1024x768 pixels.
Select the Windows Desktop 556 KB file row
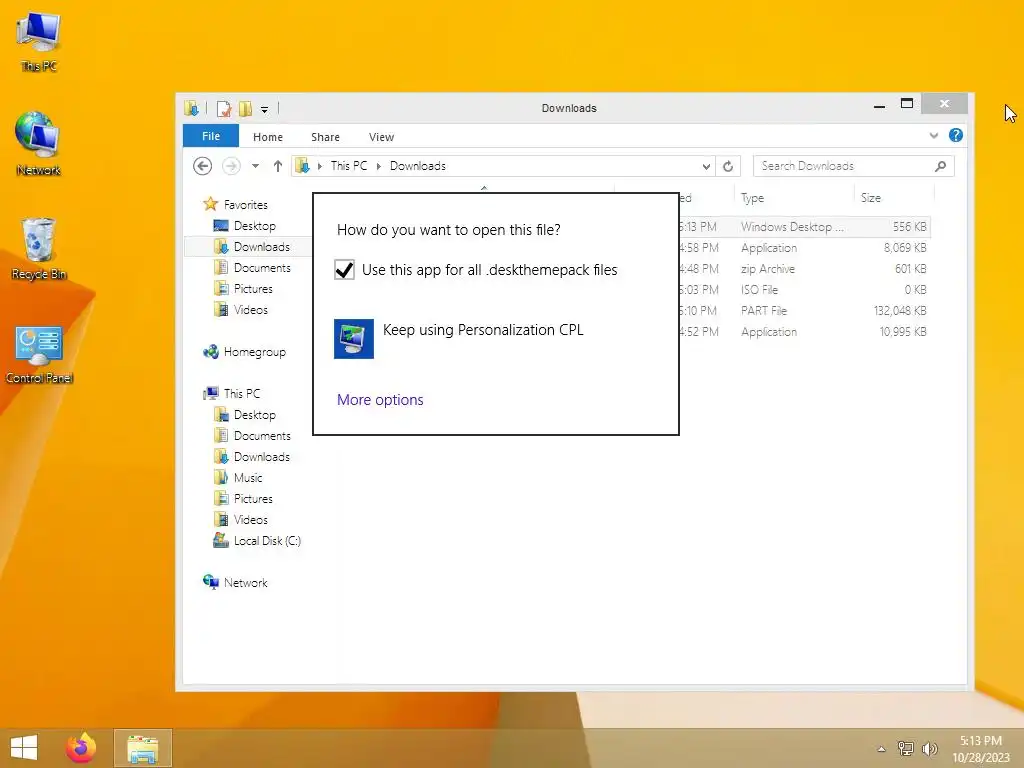point(803,227)
